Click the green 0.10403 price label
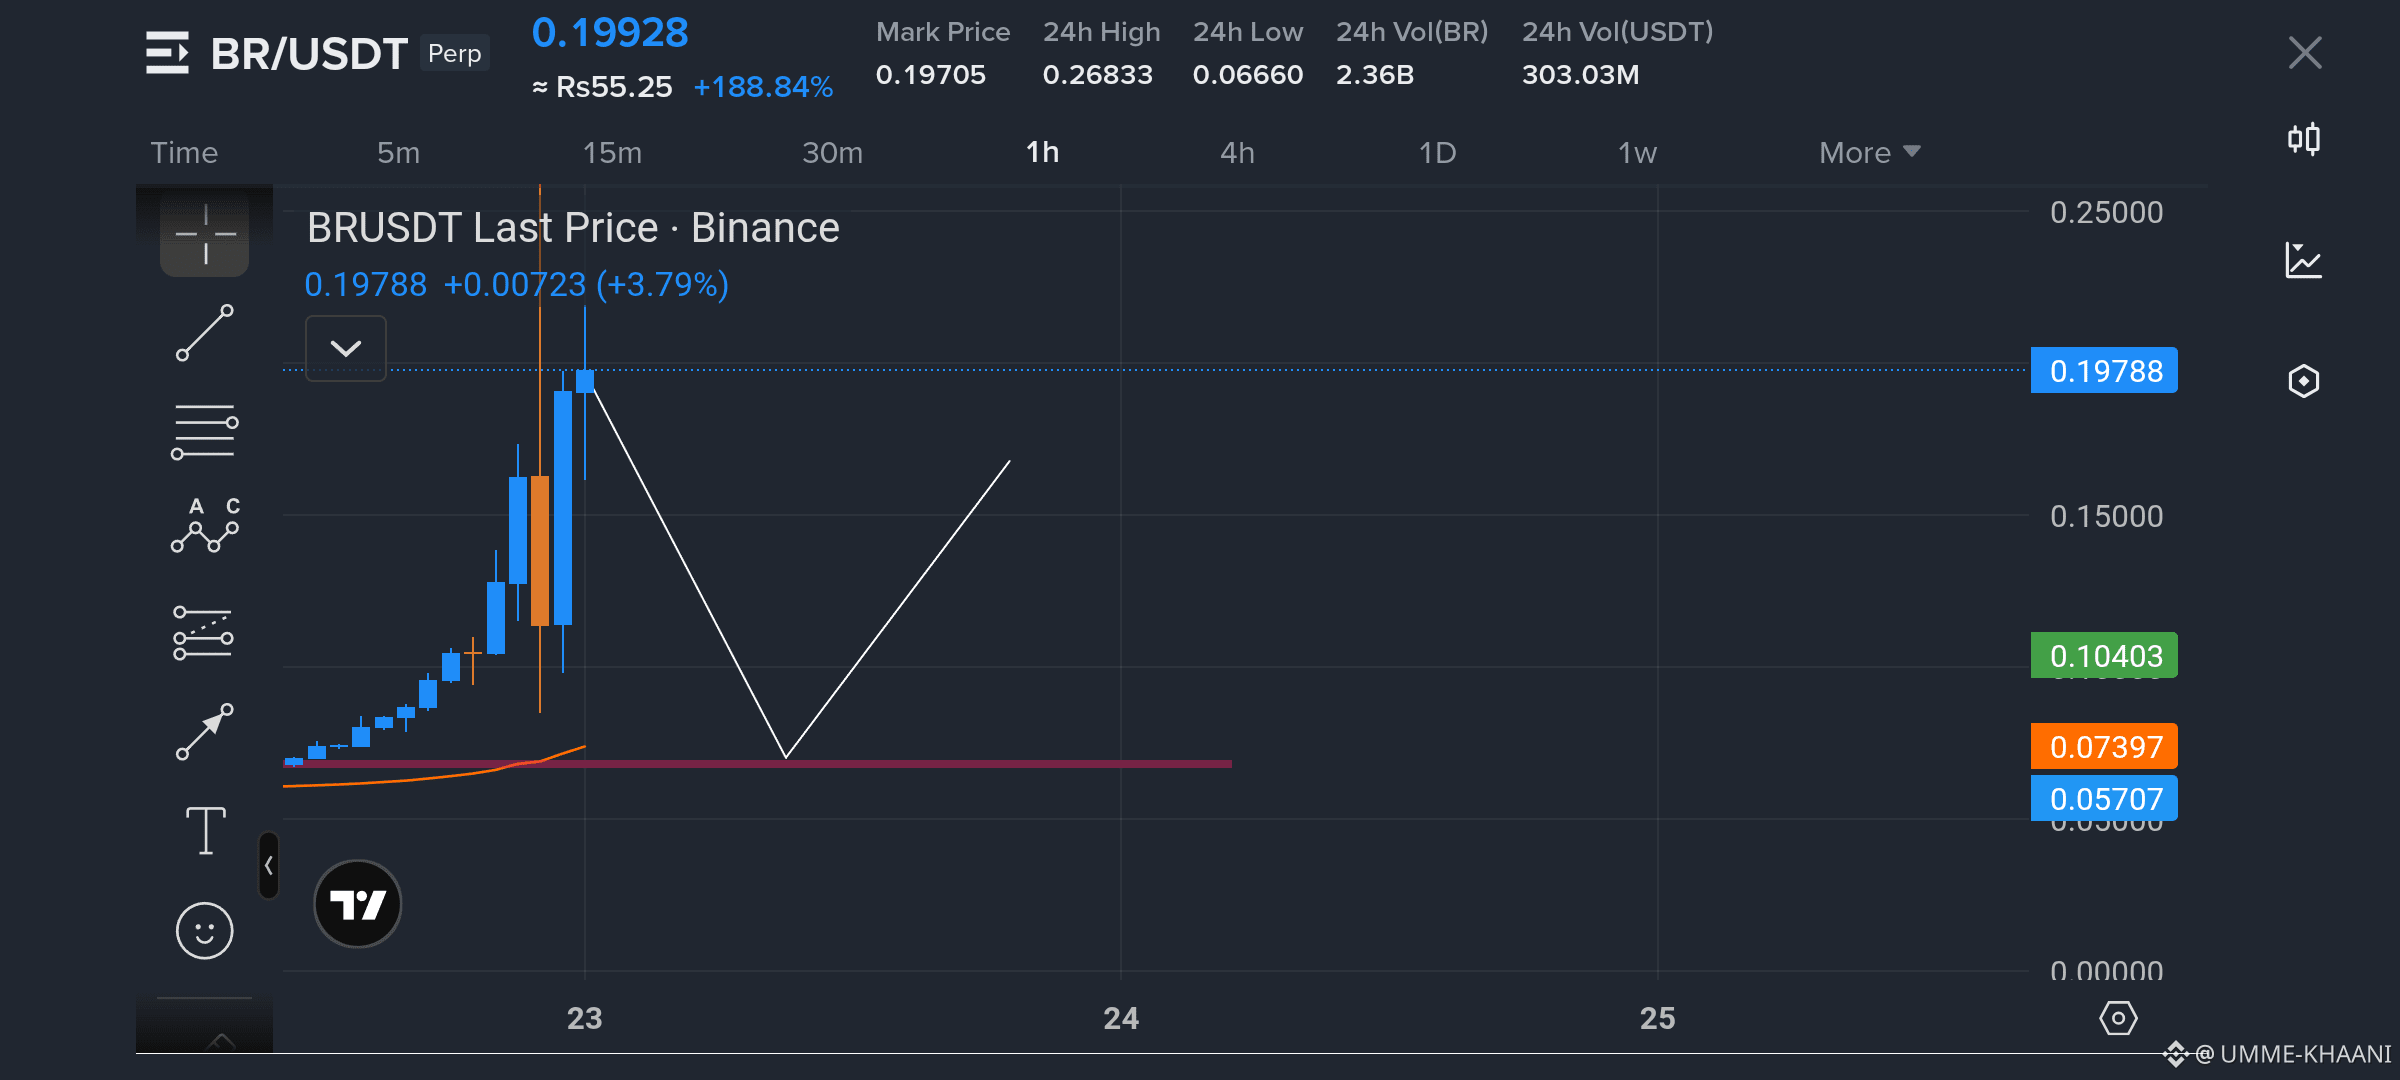 tap(2104, 656)
